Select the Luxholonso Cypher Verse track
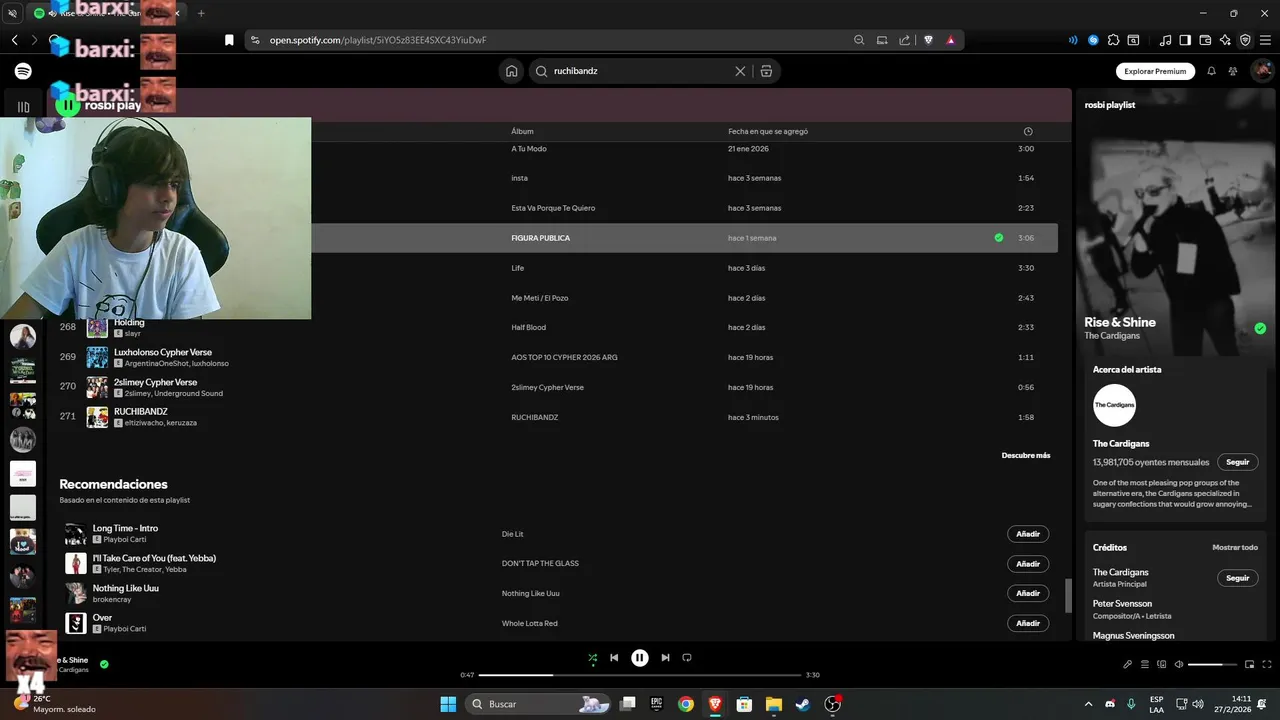Viewport: 1280px width, 720px height. (163, 352)
